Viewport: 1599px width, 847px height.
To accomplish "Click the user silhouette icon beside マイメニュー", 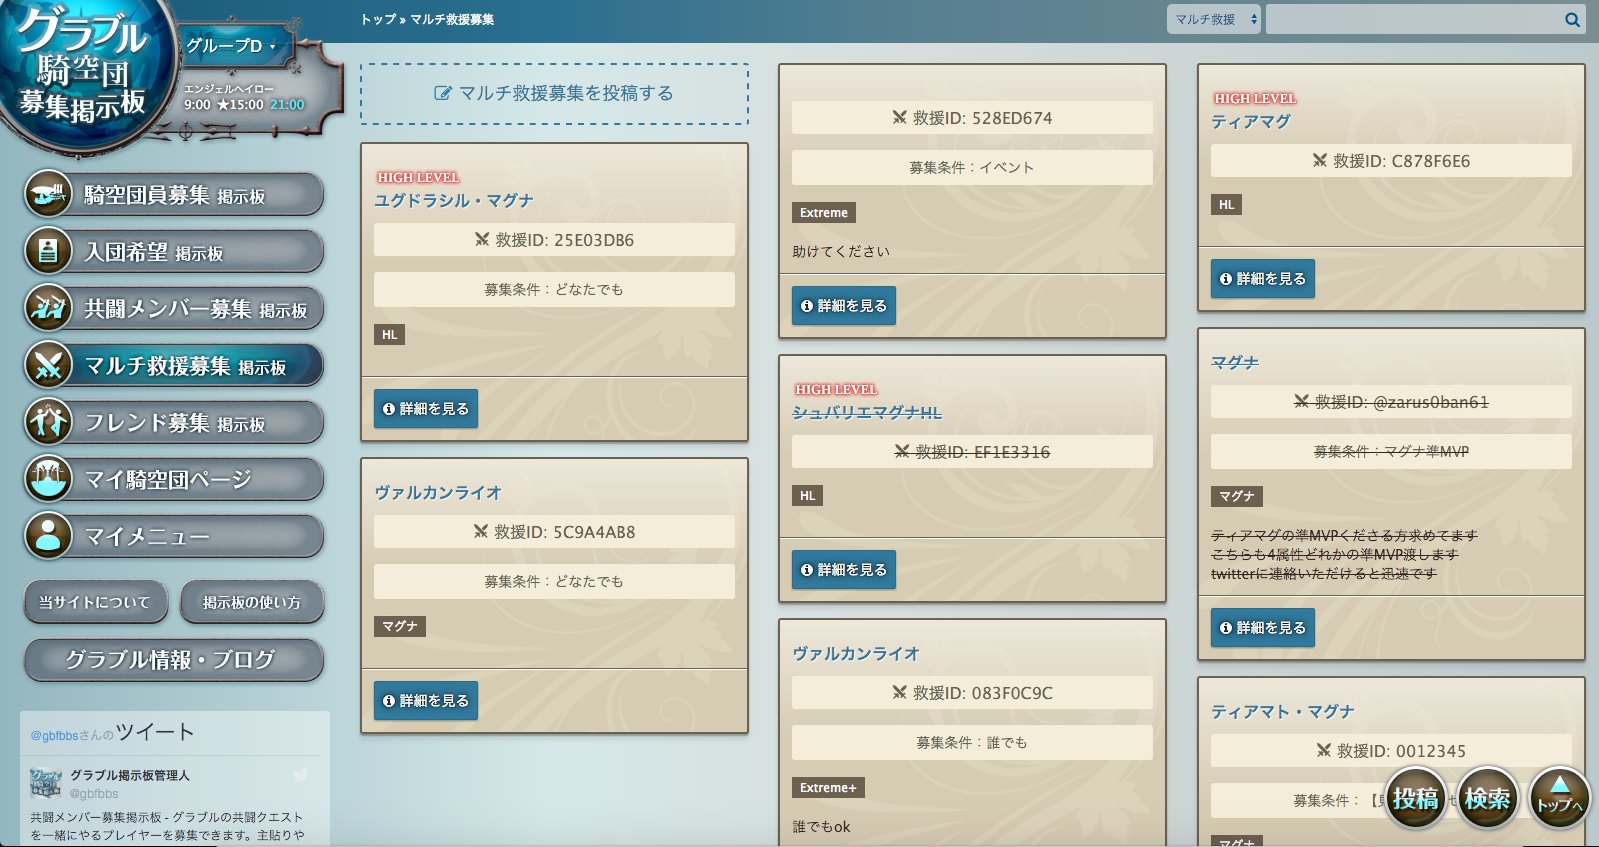I will coord(48,536).
